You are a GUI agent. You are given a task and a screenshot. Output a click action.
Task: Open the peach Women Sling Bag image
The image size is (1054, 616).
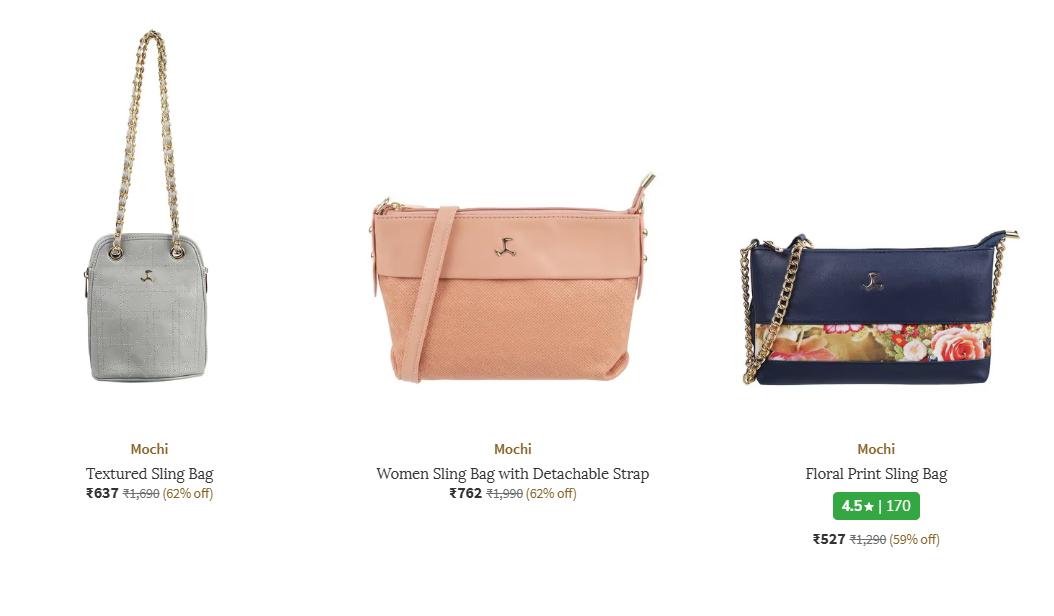click(x=513, y=278)
